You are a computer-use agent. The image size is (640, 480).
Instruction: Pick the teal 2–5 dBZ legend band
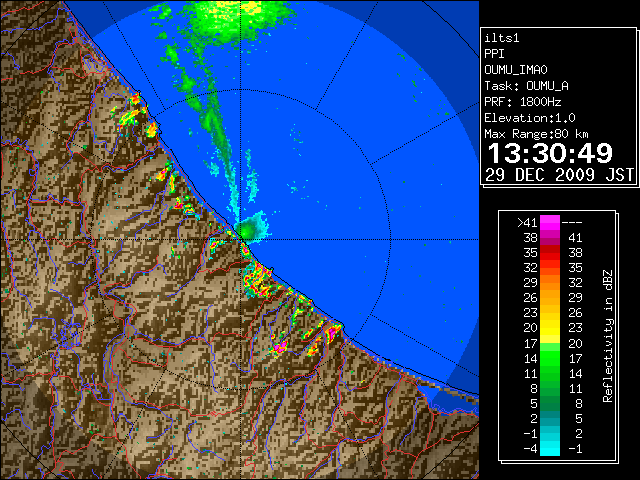click(550, 418)
